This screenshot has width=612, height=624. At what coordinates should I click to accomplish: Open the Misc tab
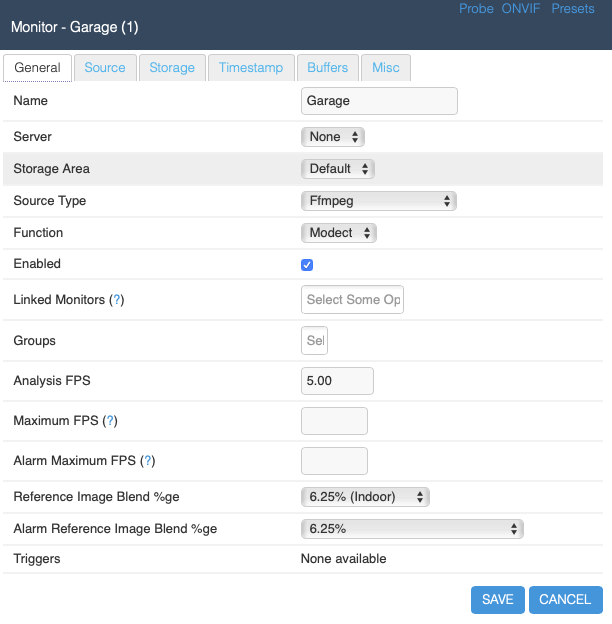point(386,68)
